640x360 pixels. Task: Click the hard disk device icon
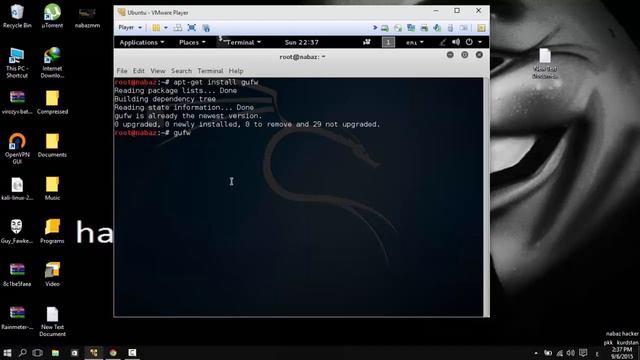click(385, 28)
